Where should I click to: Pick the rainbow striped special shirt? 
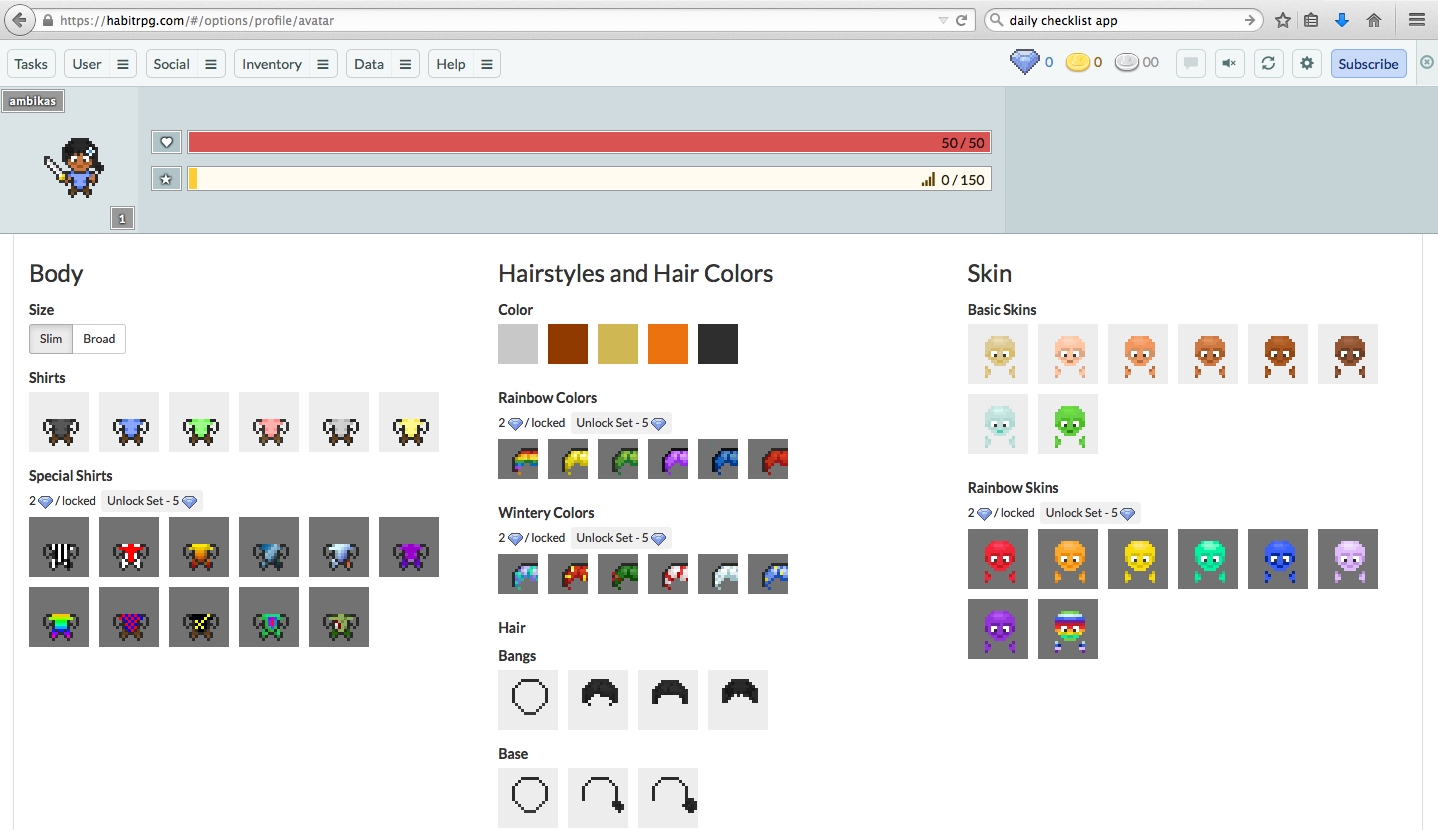click(x=59, y=617)
